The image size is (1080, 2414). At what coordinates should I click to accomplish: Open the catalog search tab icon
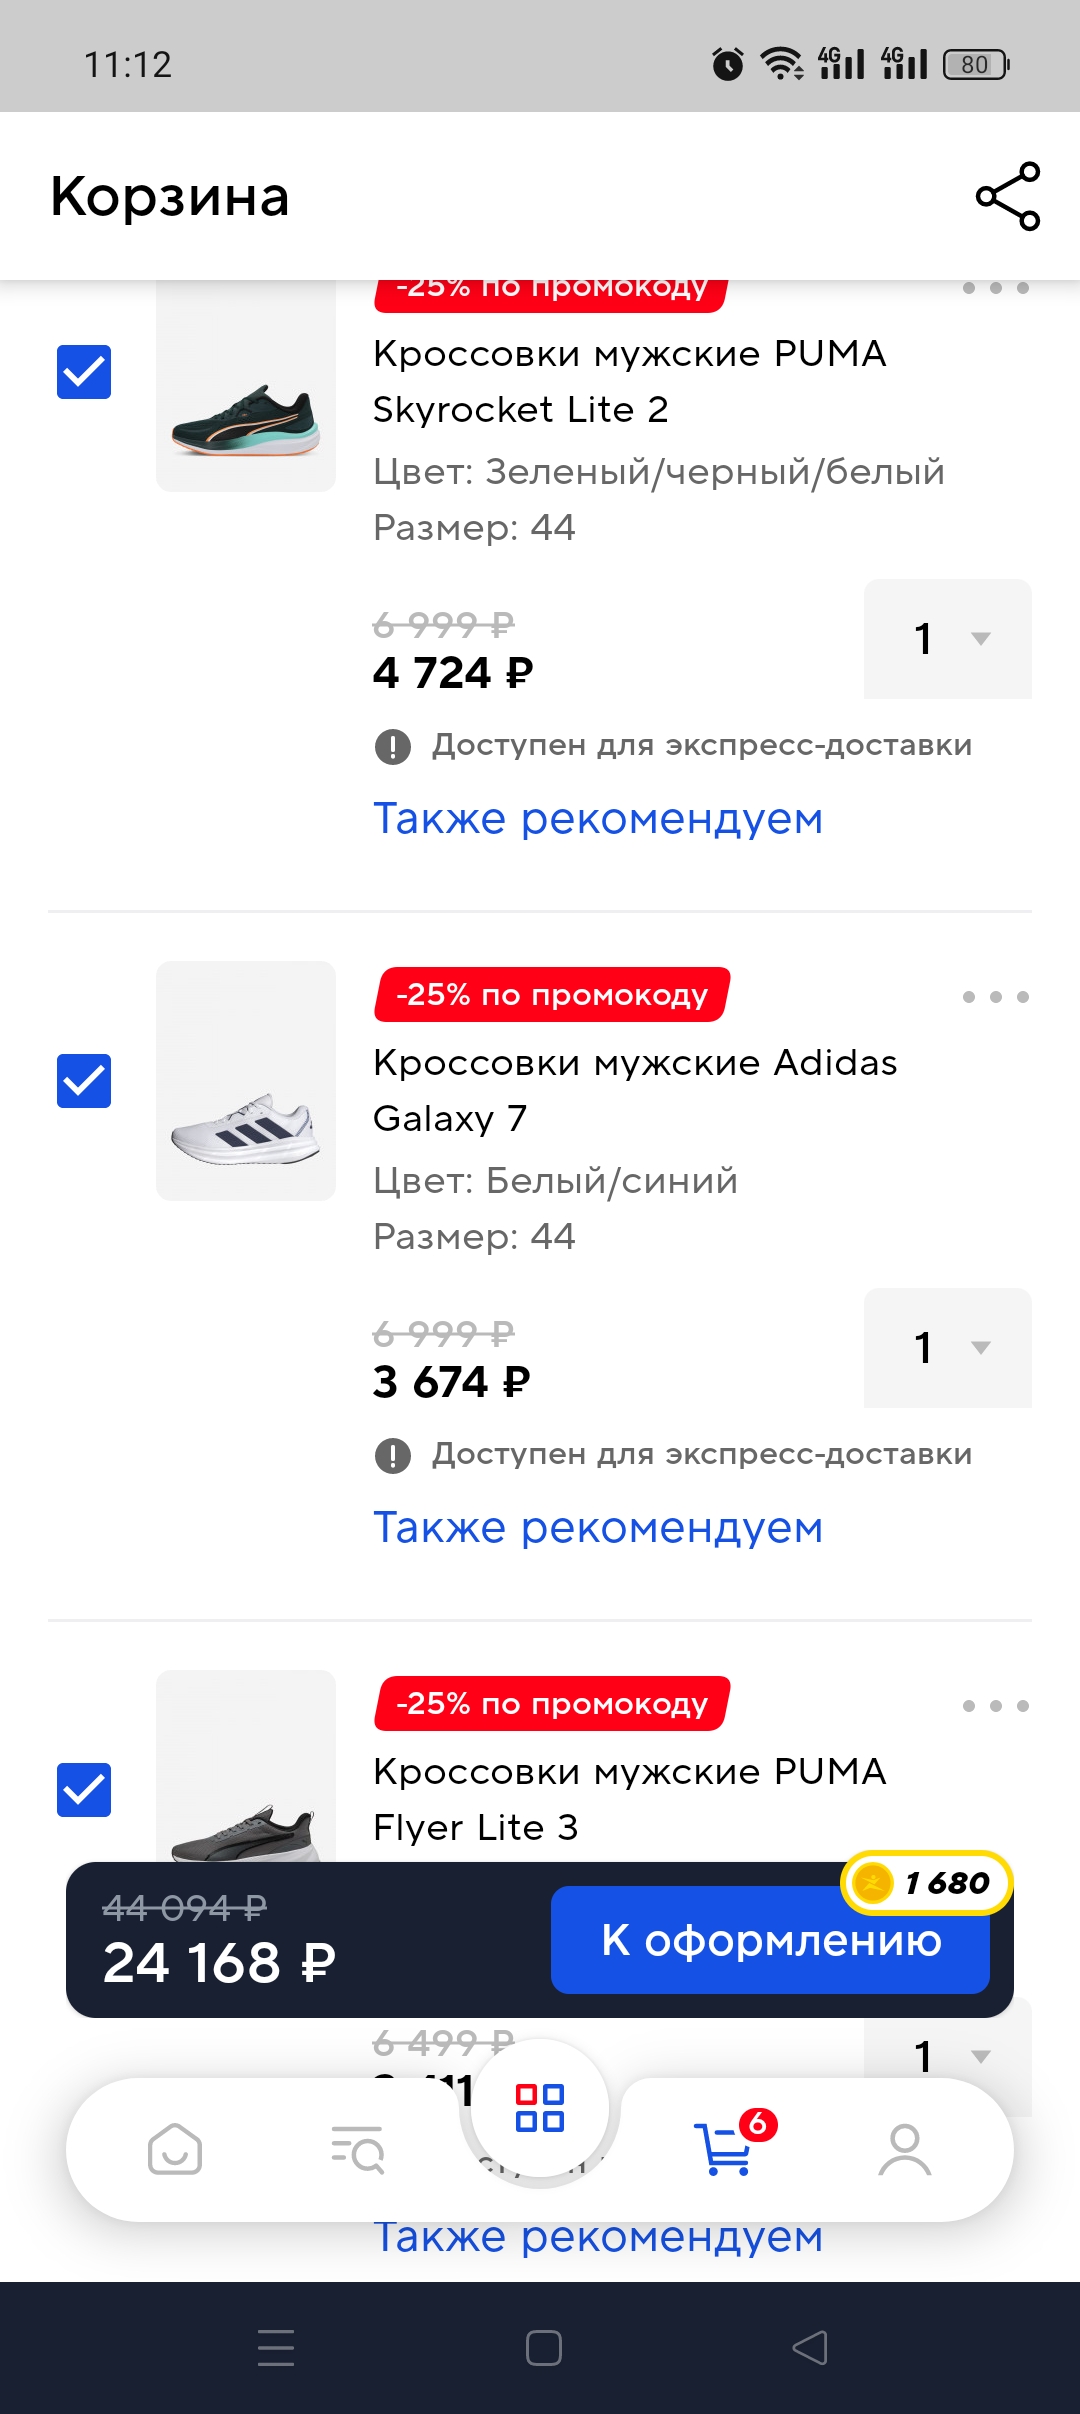(357, 2149)
